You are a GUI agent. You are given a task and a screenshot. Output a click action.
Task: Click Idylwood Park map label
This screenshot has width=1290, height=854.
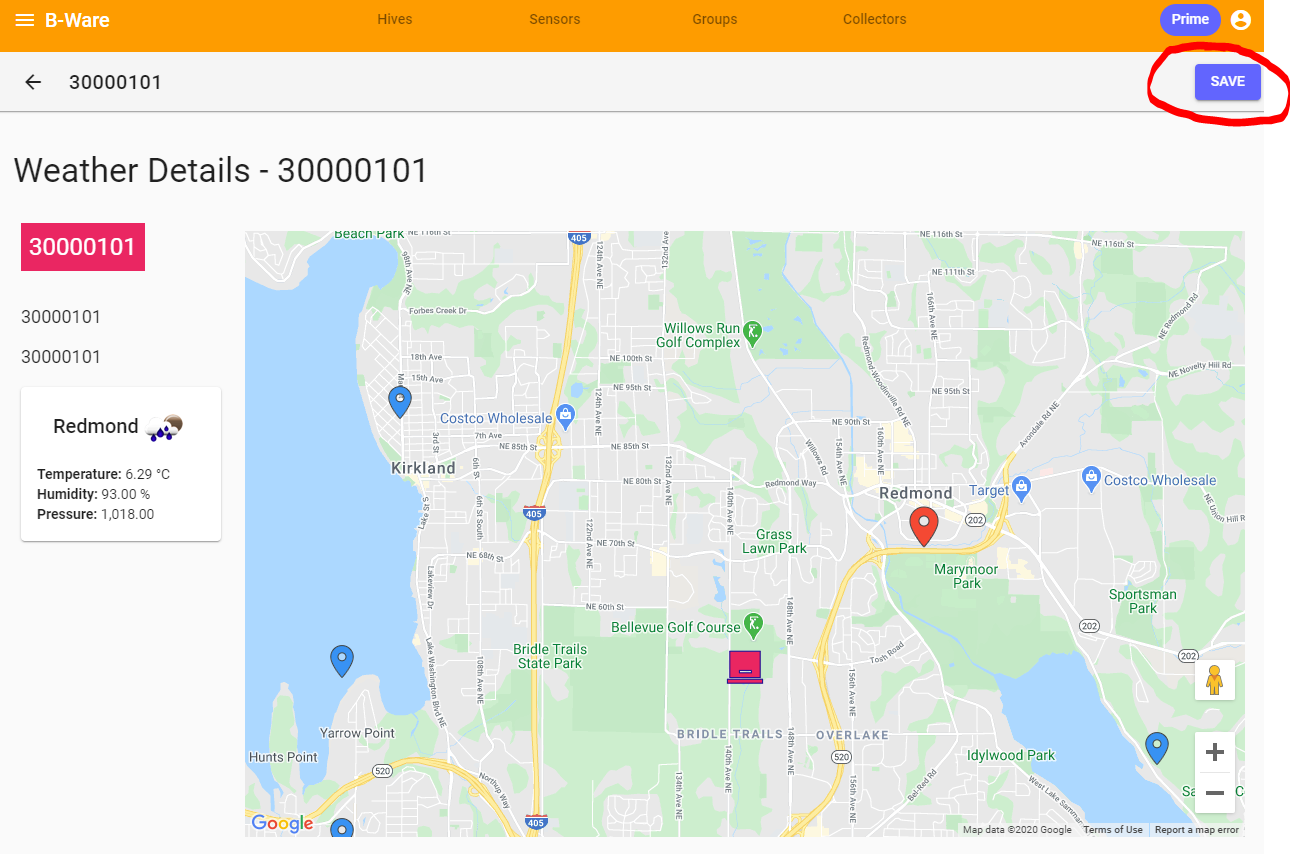point(1011,755)
